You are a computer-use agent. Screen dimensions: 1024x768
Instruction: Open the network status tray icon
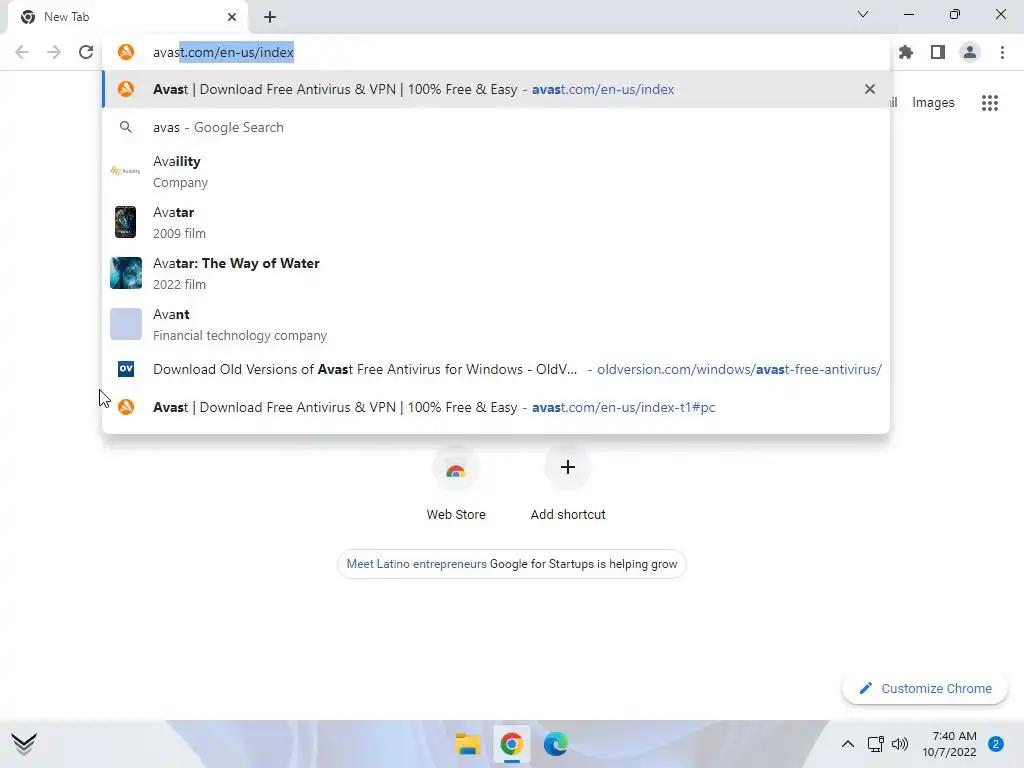coord(875,744)
